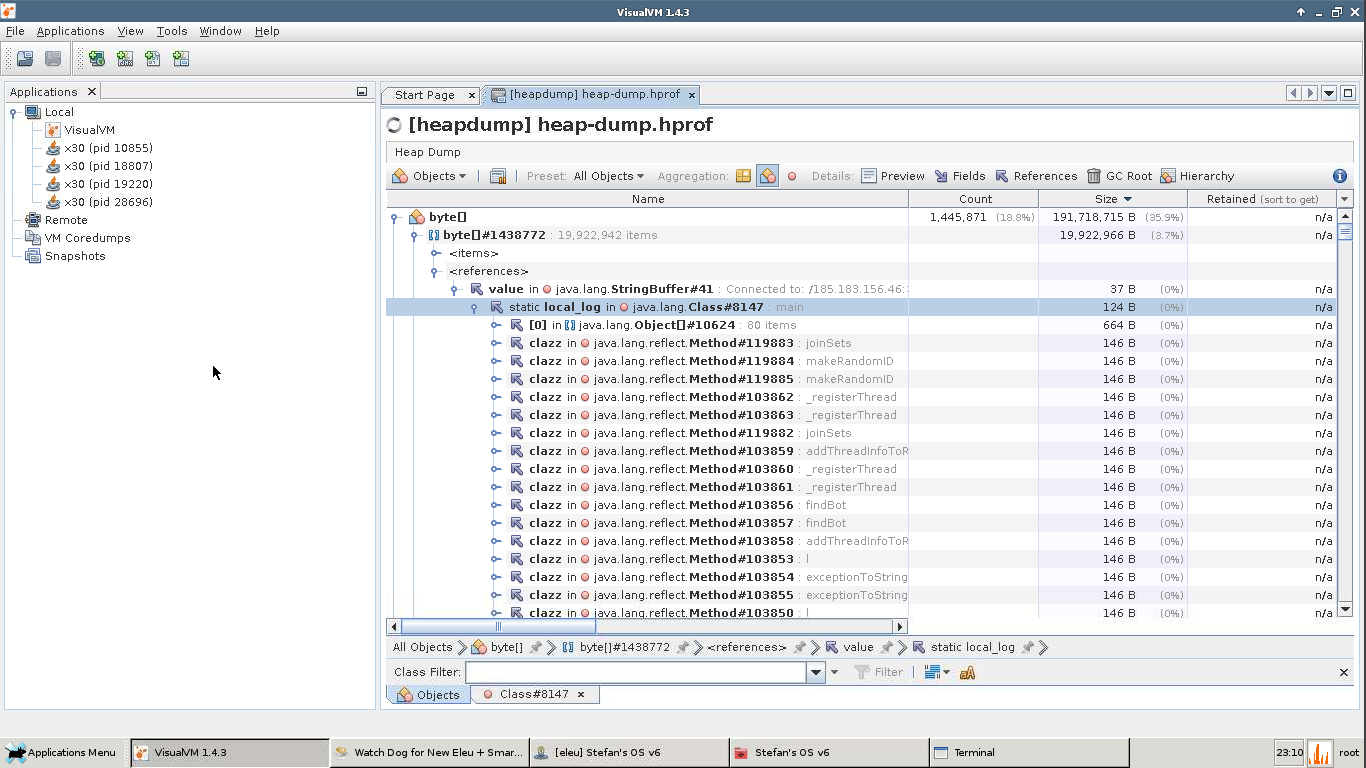Toggle the References details view
The image size is (1366, 768).
(x=1035, y=176)
